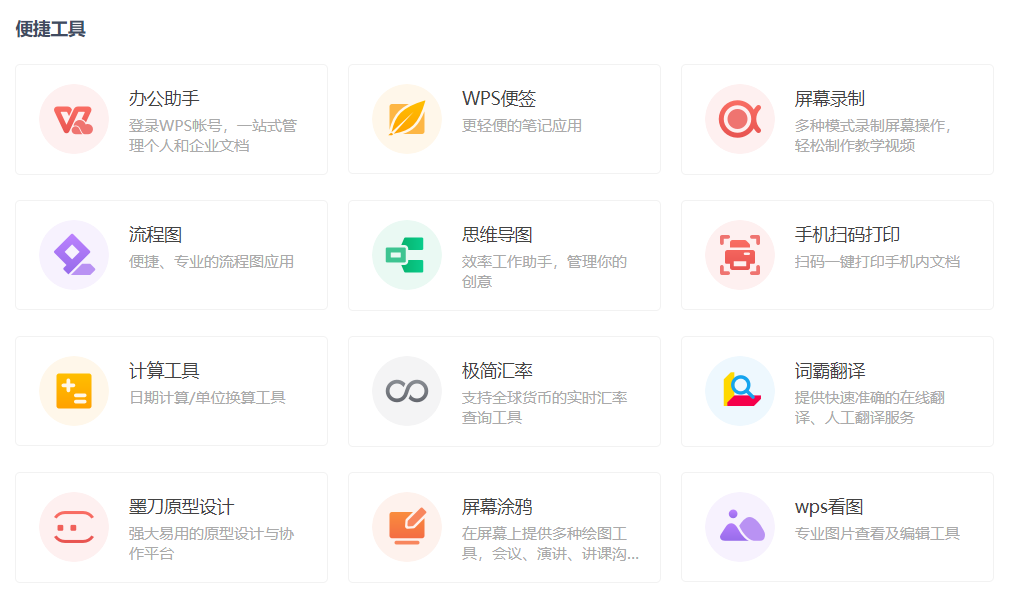Click the 办公助手 red WPS icon
Image resolution: width=1010 pixels, height=608 pixels.
74,119
